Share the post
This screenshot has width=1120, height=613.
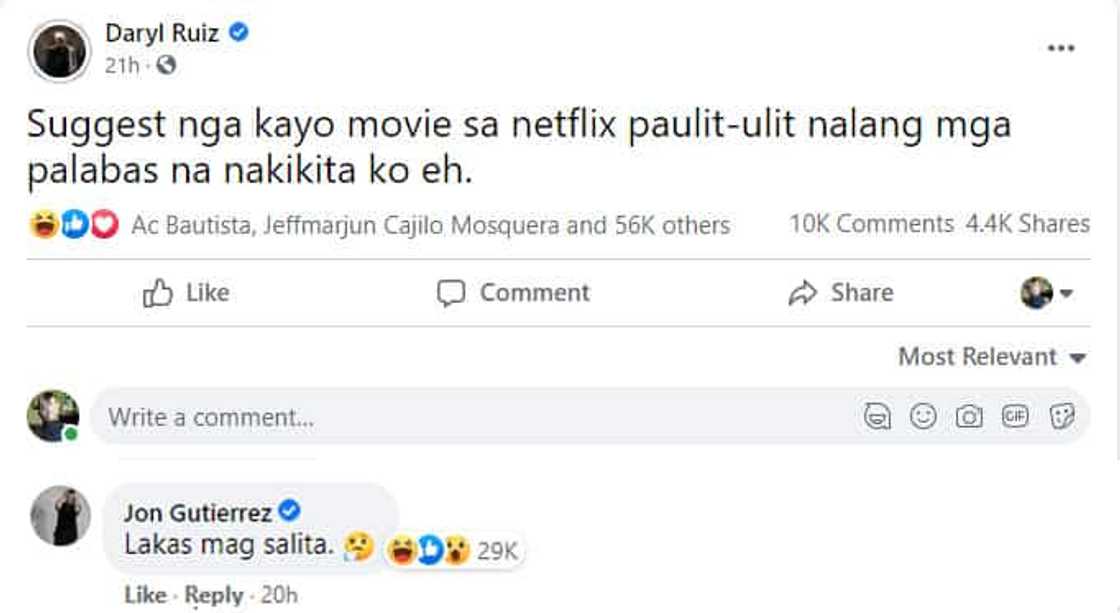pyautogui.click(x=840, y=293)
